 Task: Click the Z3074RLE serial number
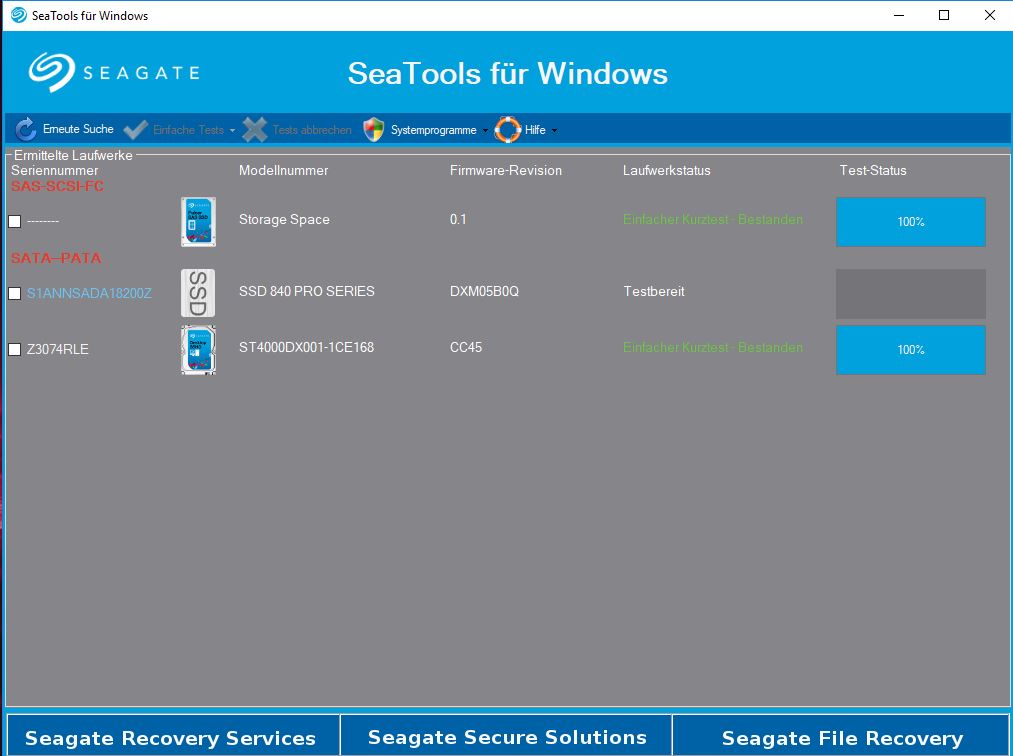57,350
